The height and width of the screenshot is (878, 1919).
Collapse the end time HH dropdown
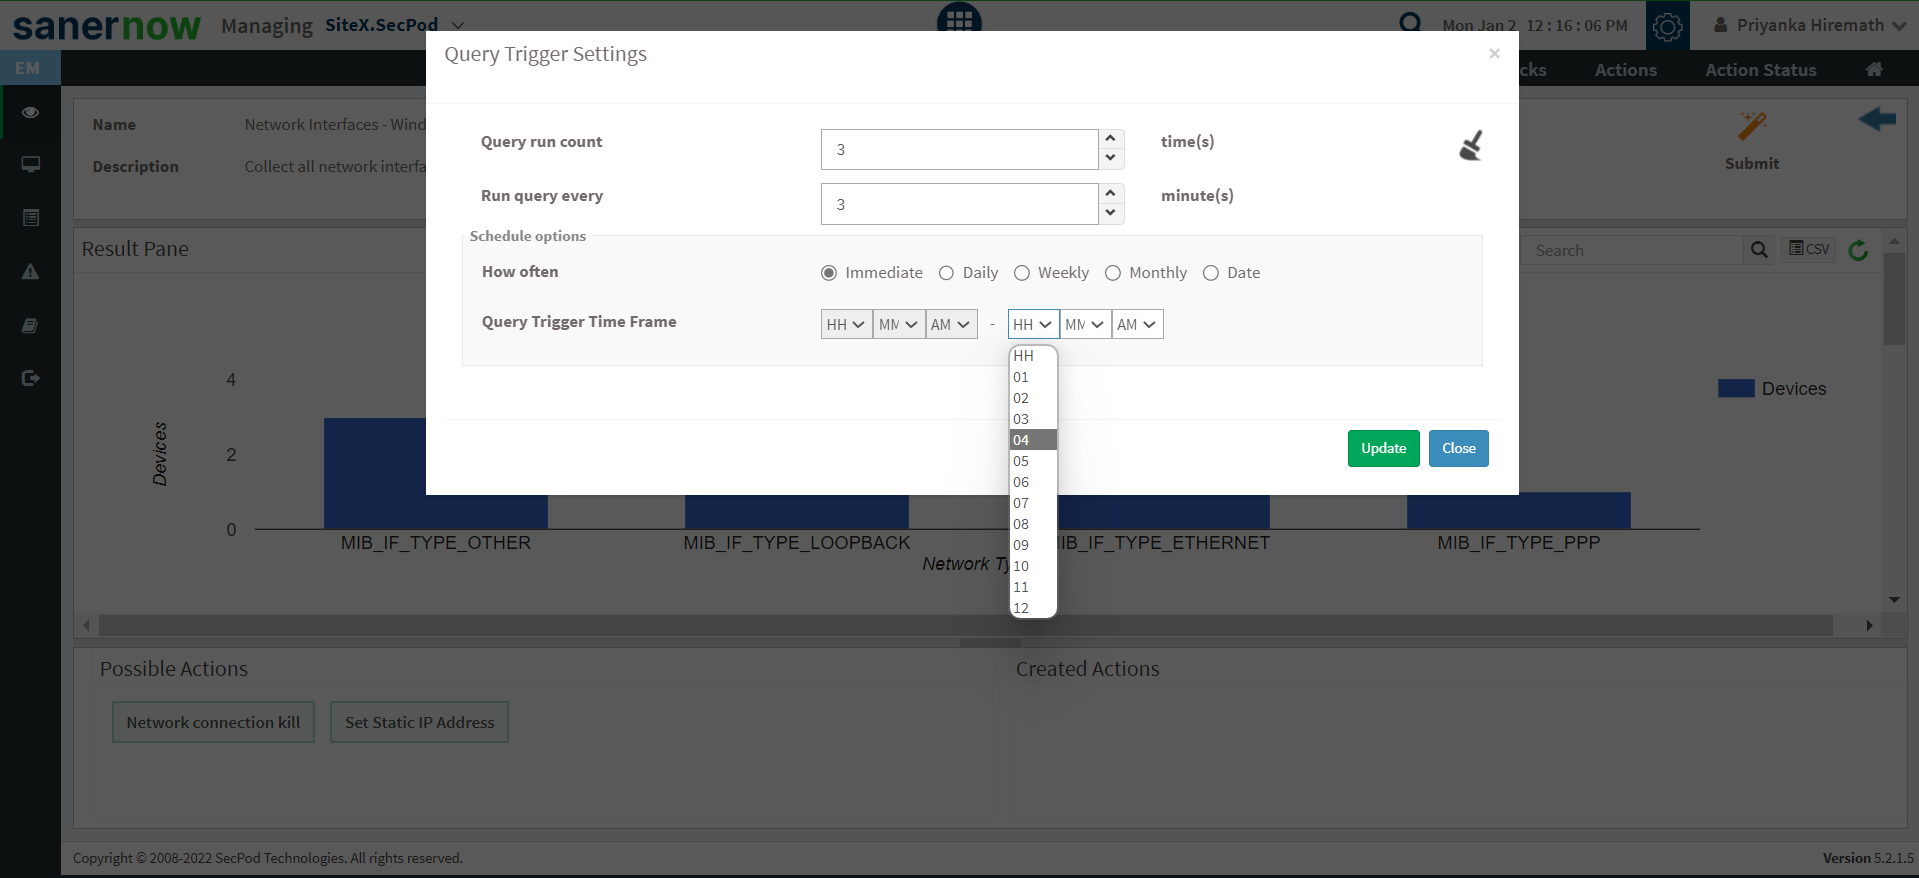1033,324
